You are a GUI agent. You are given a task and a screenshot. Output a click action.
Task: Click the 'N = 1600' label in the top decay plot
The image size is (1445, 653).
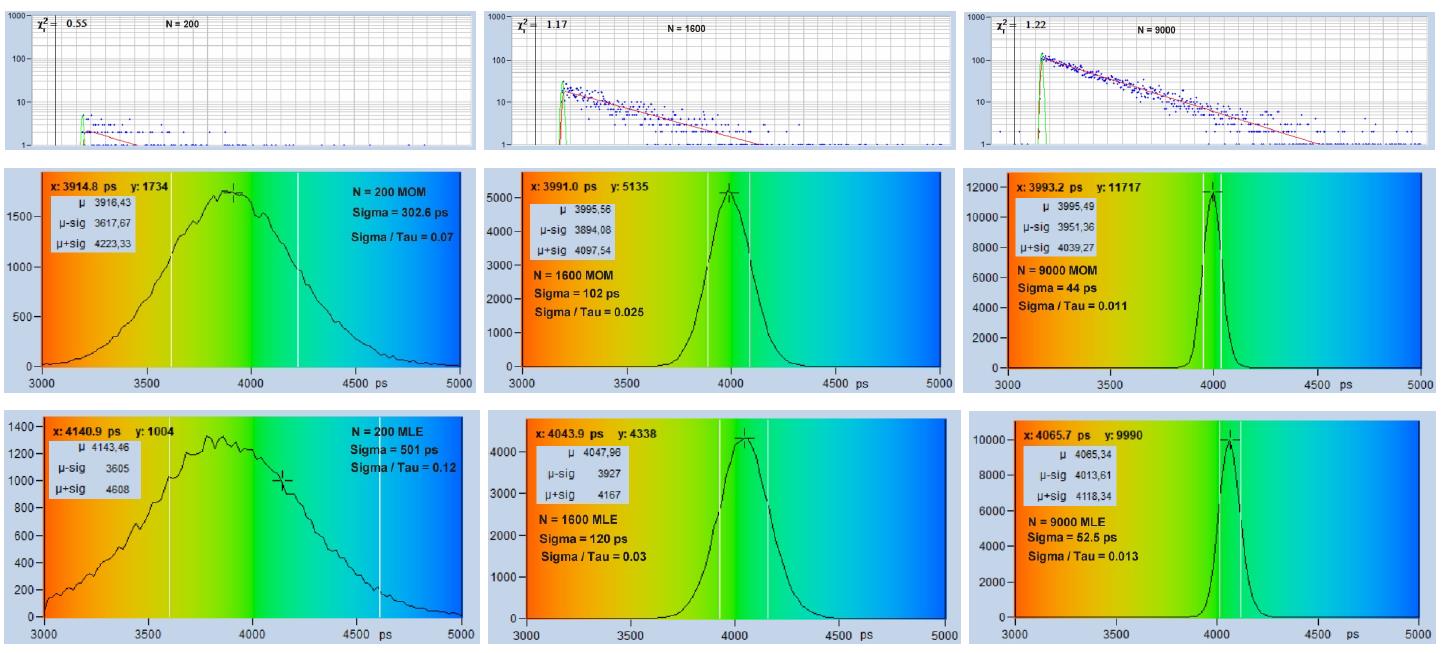tap(686, 29)
